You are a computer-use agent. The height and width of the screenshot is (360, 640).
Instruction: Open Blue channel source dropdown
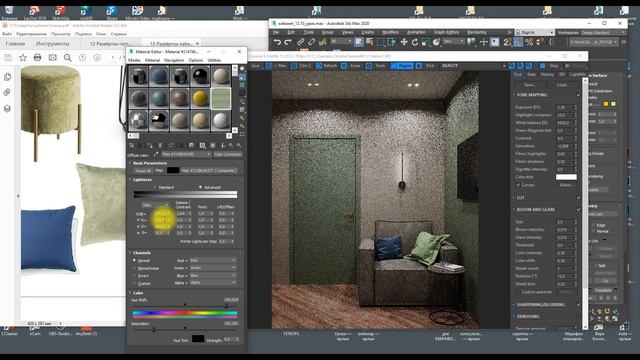coord(213,276)
